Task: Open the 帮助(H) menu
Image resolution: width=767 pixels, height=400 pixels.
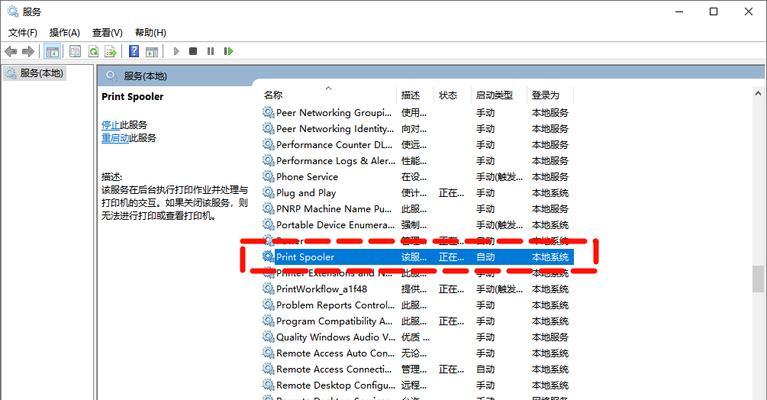Action: (151, 33)
